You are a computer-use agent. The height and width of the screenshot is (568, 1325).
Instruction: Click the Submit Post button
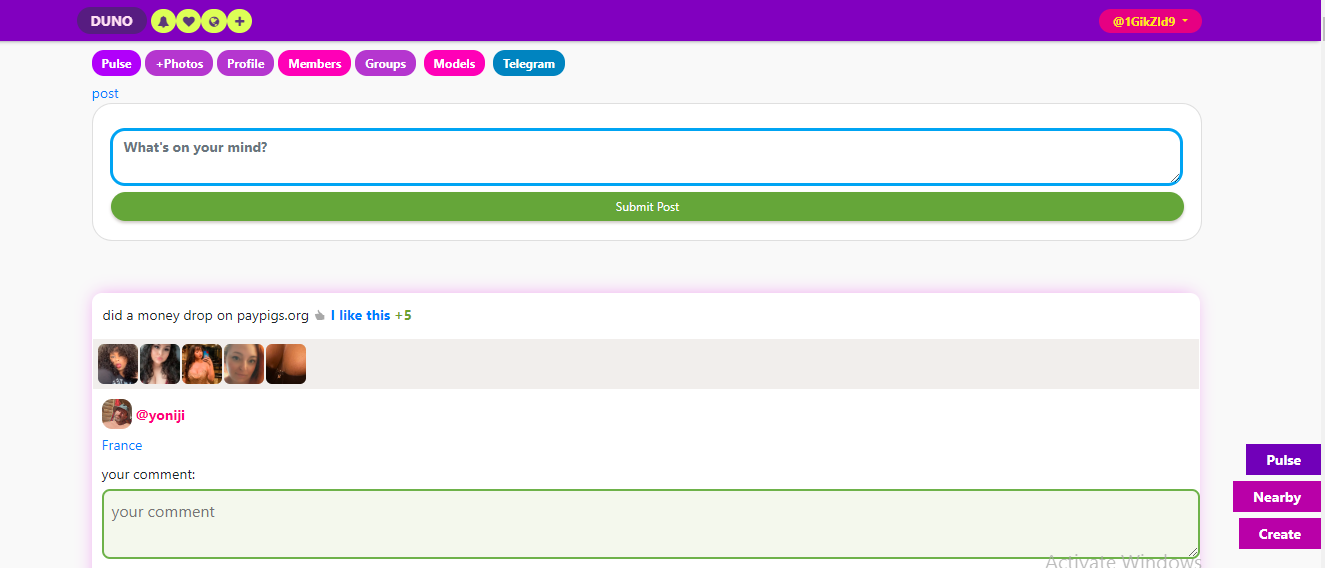point(647,207)
